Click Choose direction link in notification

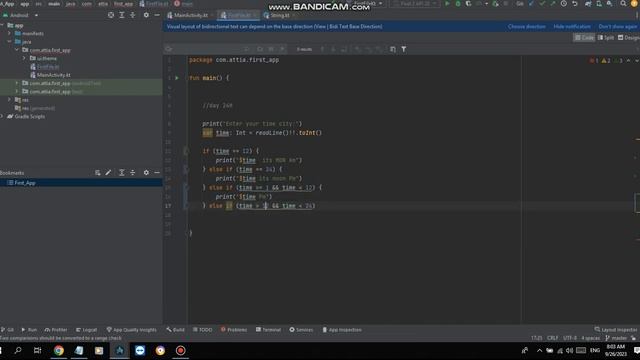(527, 27)
